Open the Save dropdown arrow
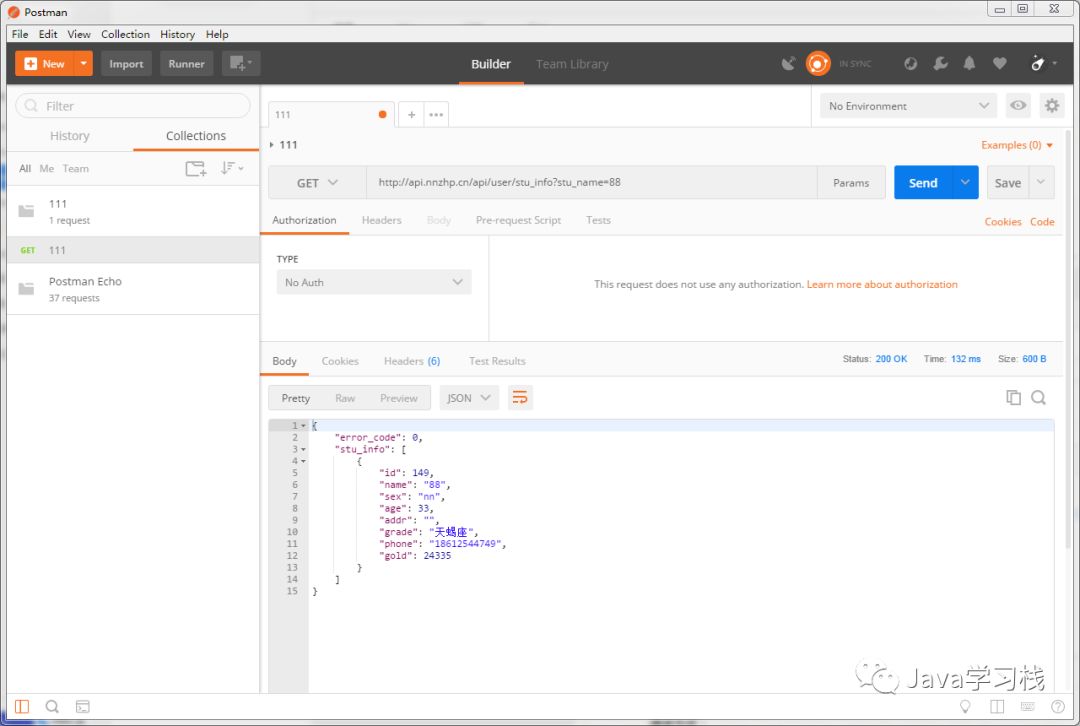This screenshot has width=1080, height=726. pos(1041,183)
